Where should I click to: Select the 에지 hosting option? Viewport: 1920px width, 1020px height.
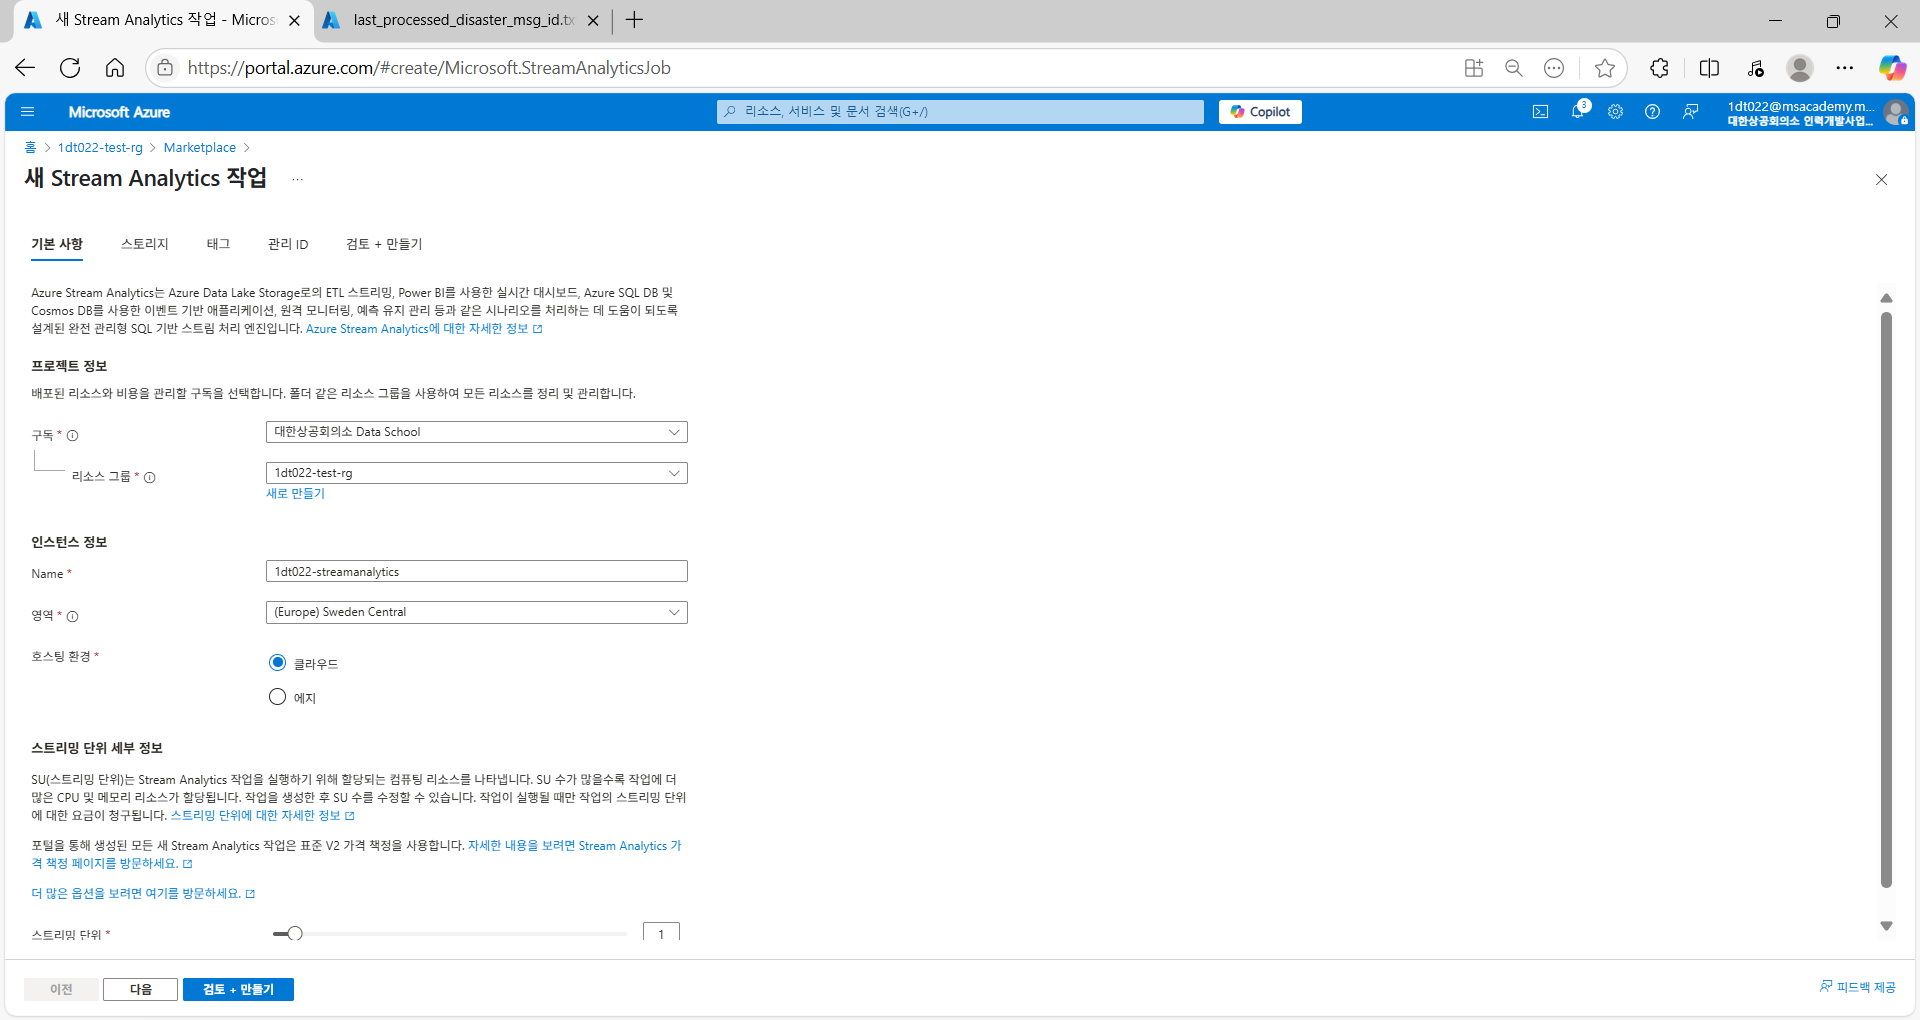277,697
